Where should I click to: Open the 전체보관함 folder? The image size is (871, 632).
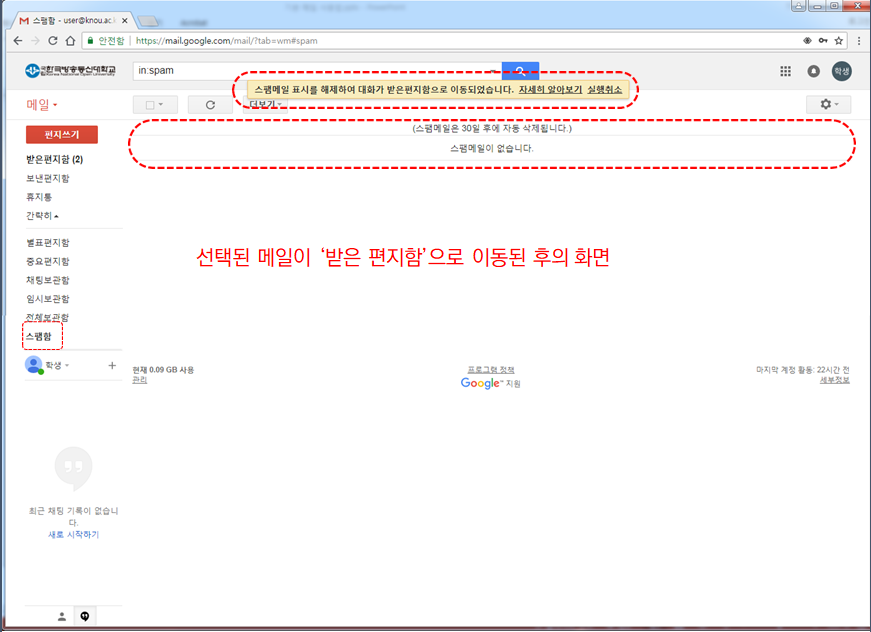tap(48, 318)
